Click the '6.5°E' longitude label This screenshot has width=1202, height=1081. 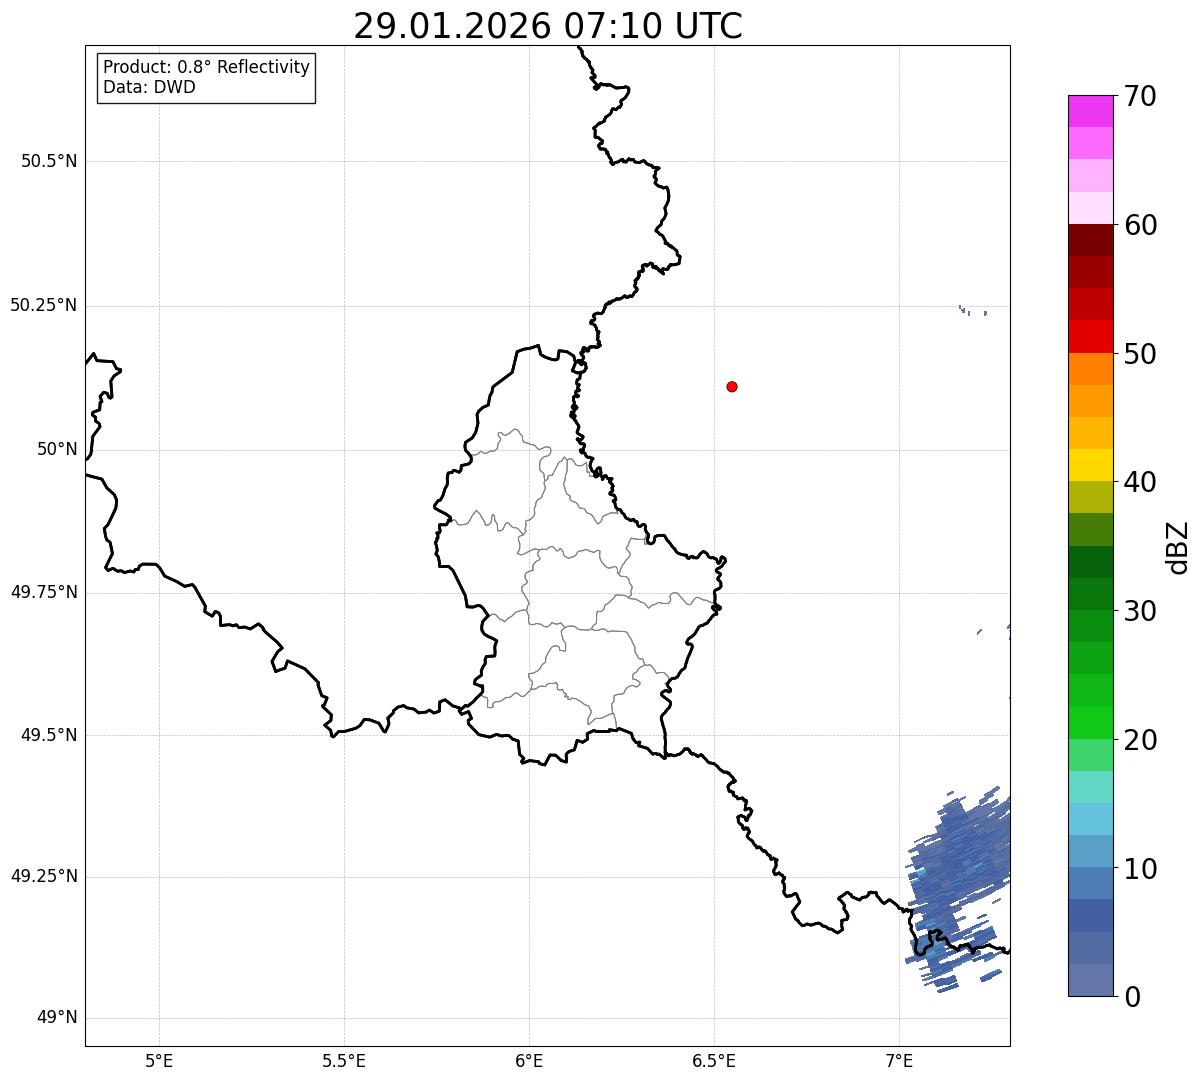[x=714, y=1060]
